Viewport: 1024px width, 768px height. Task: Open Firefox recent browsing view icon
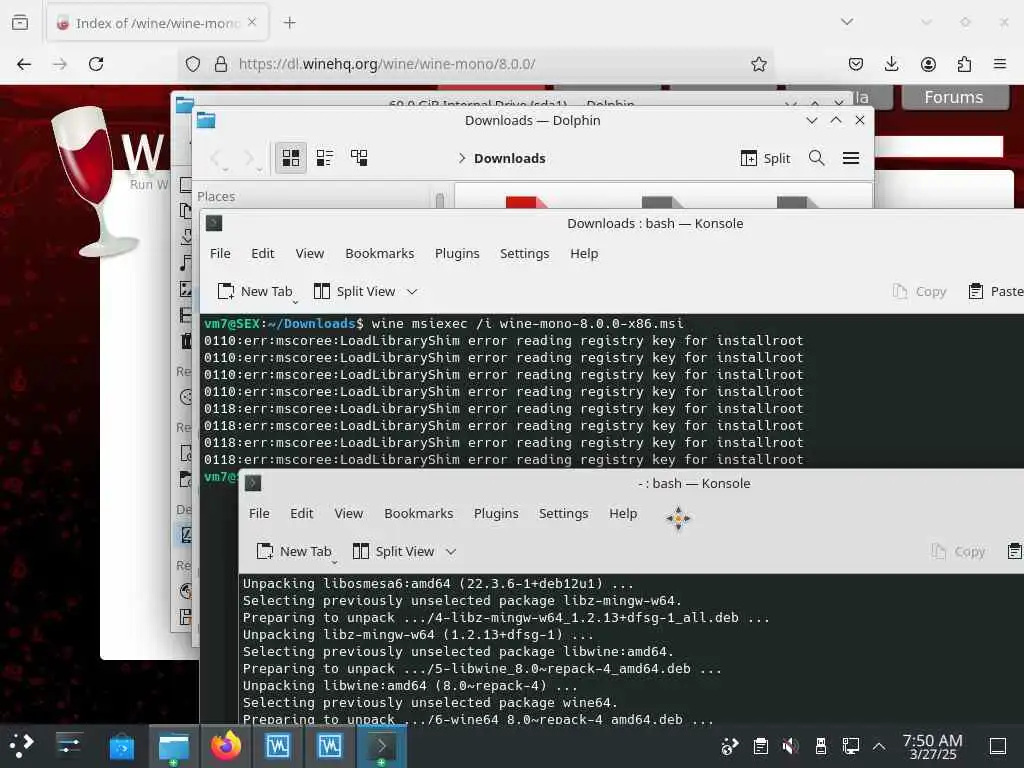click(20, 23)
